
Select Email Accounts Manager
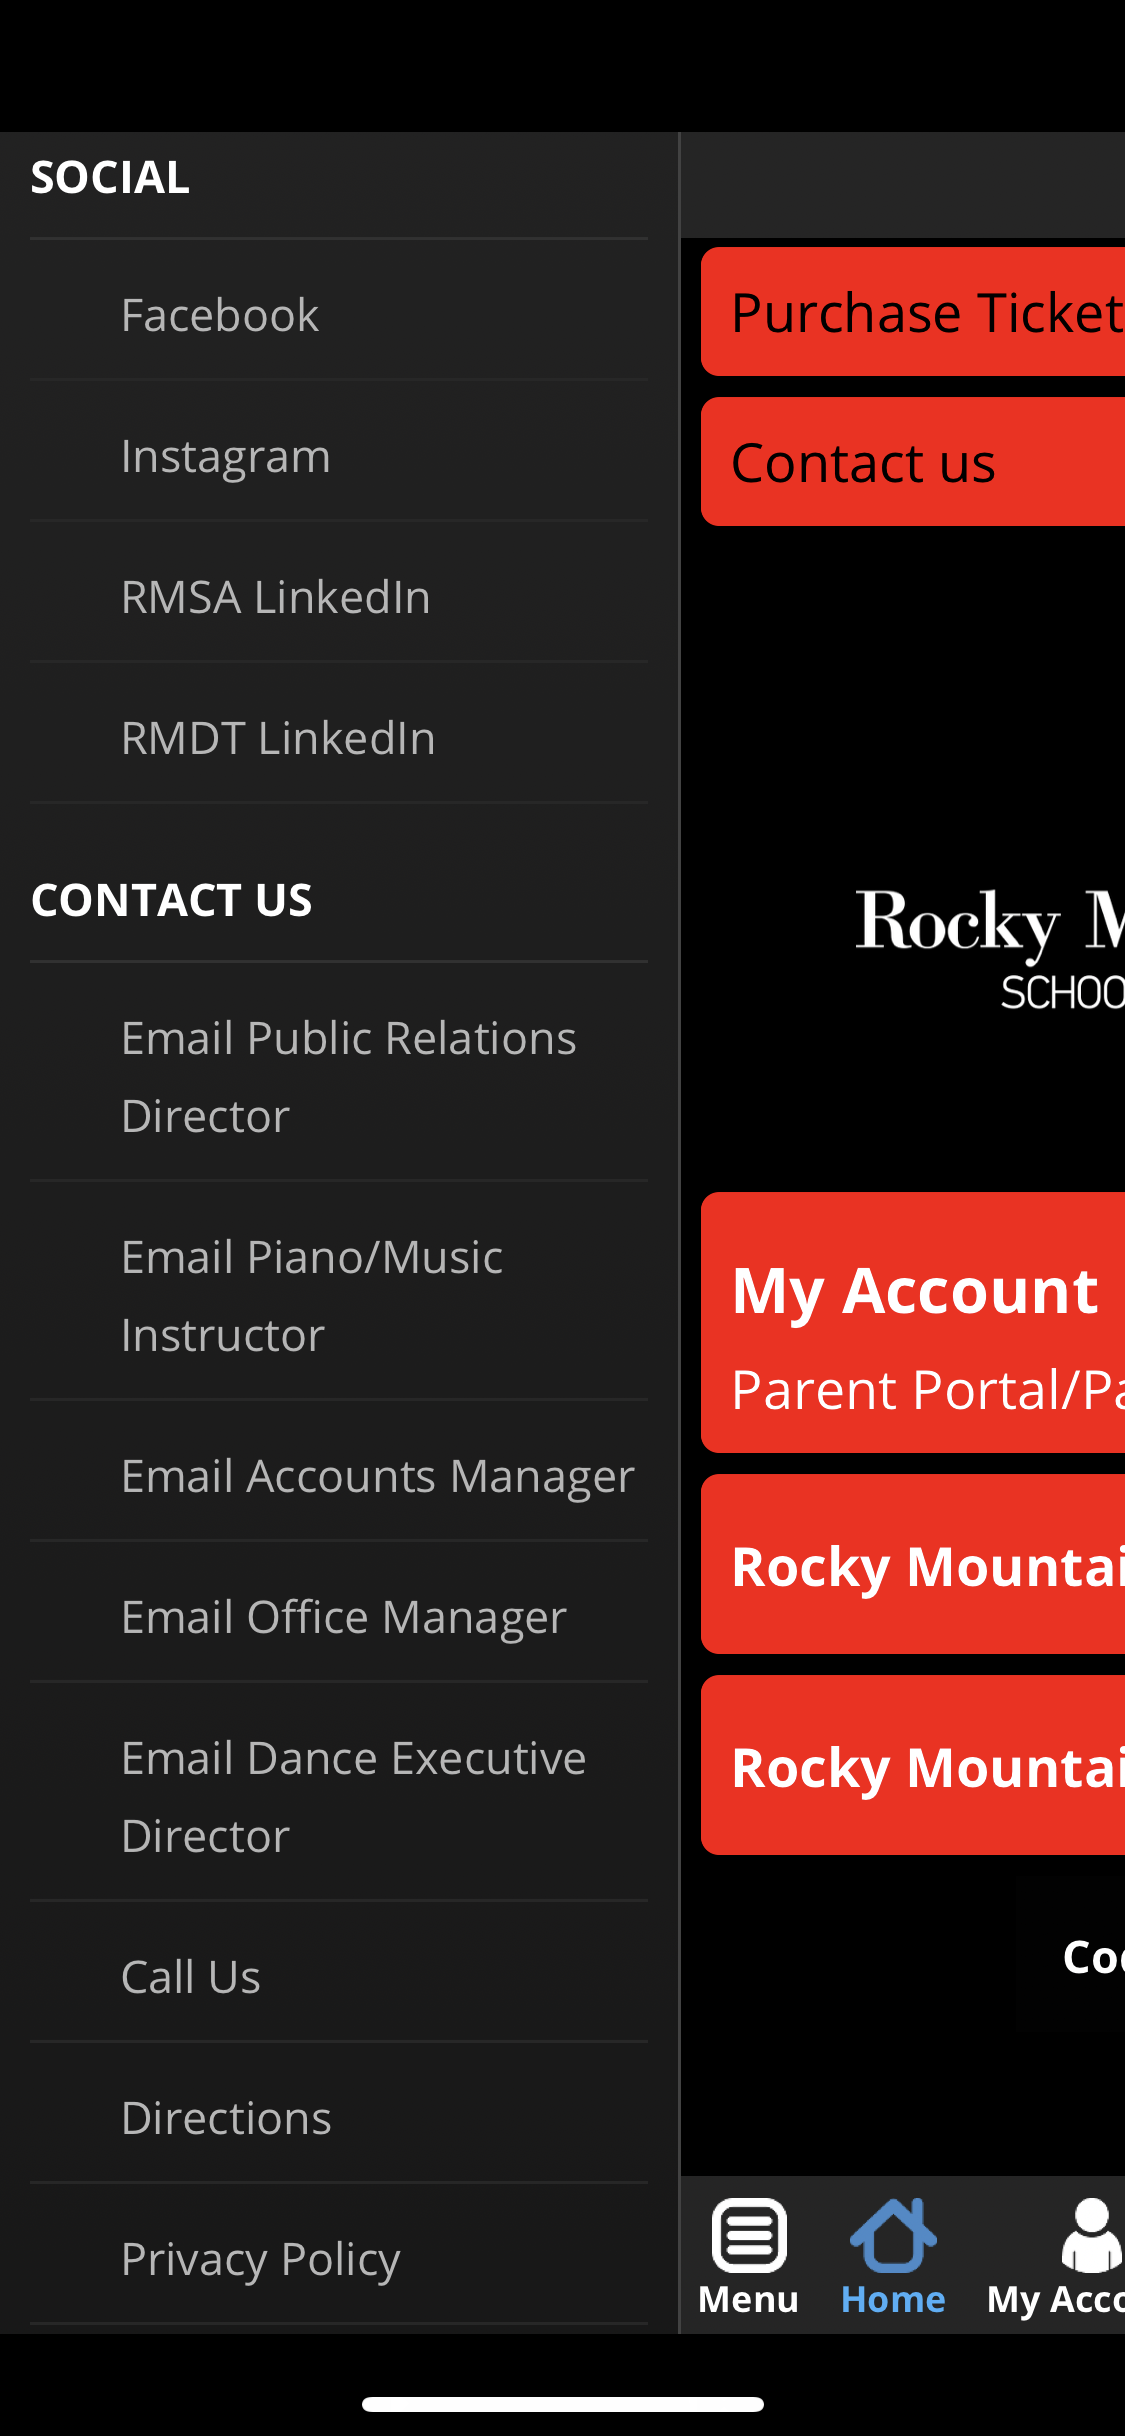coord(339,1476)
